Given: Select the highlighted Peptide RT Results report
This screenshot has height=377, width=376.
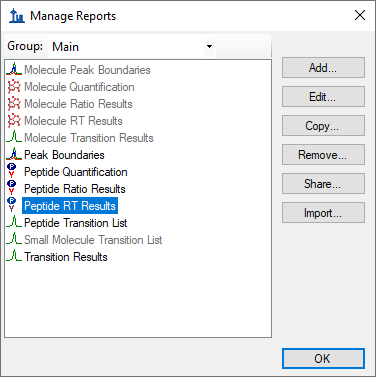Looking at the screenshot, I should click(70, 206).
